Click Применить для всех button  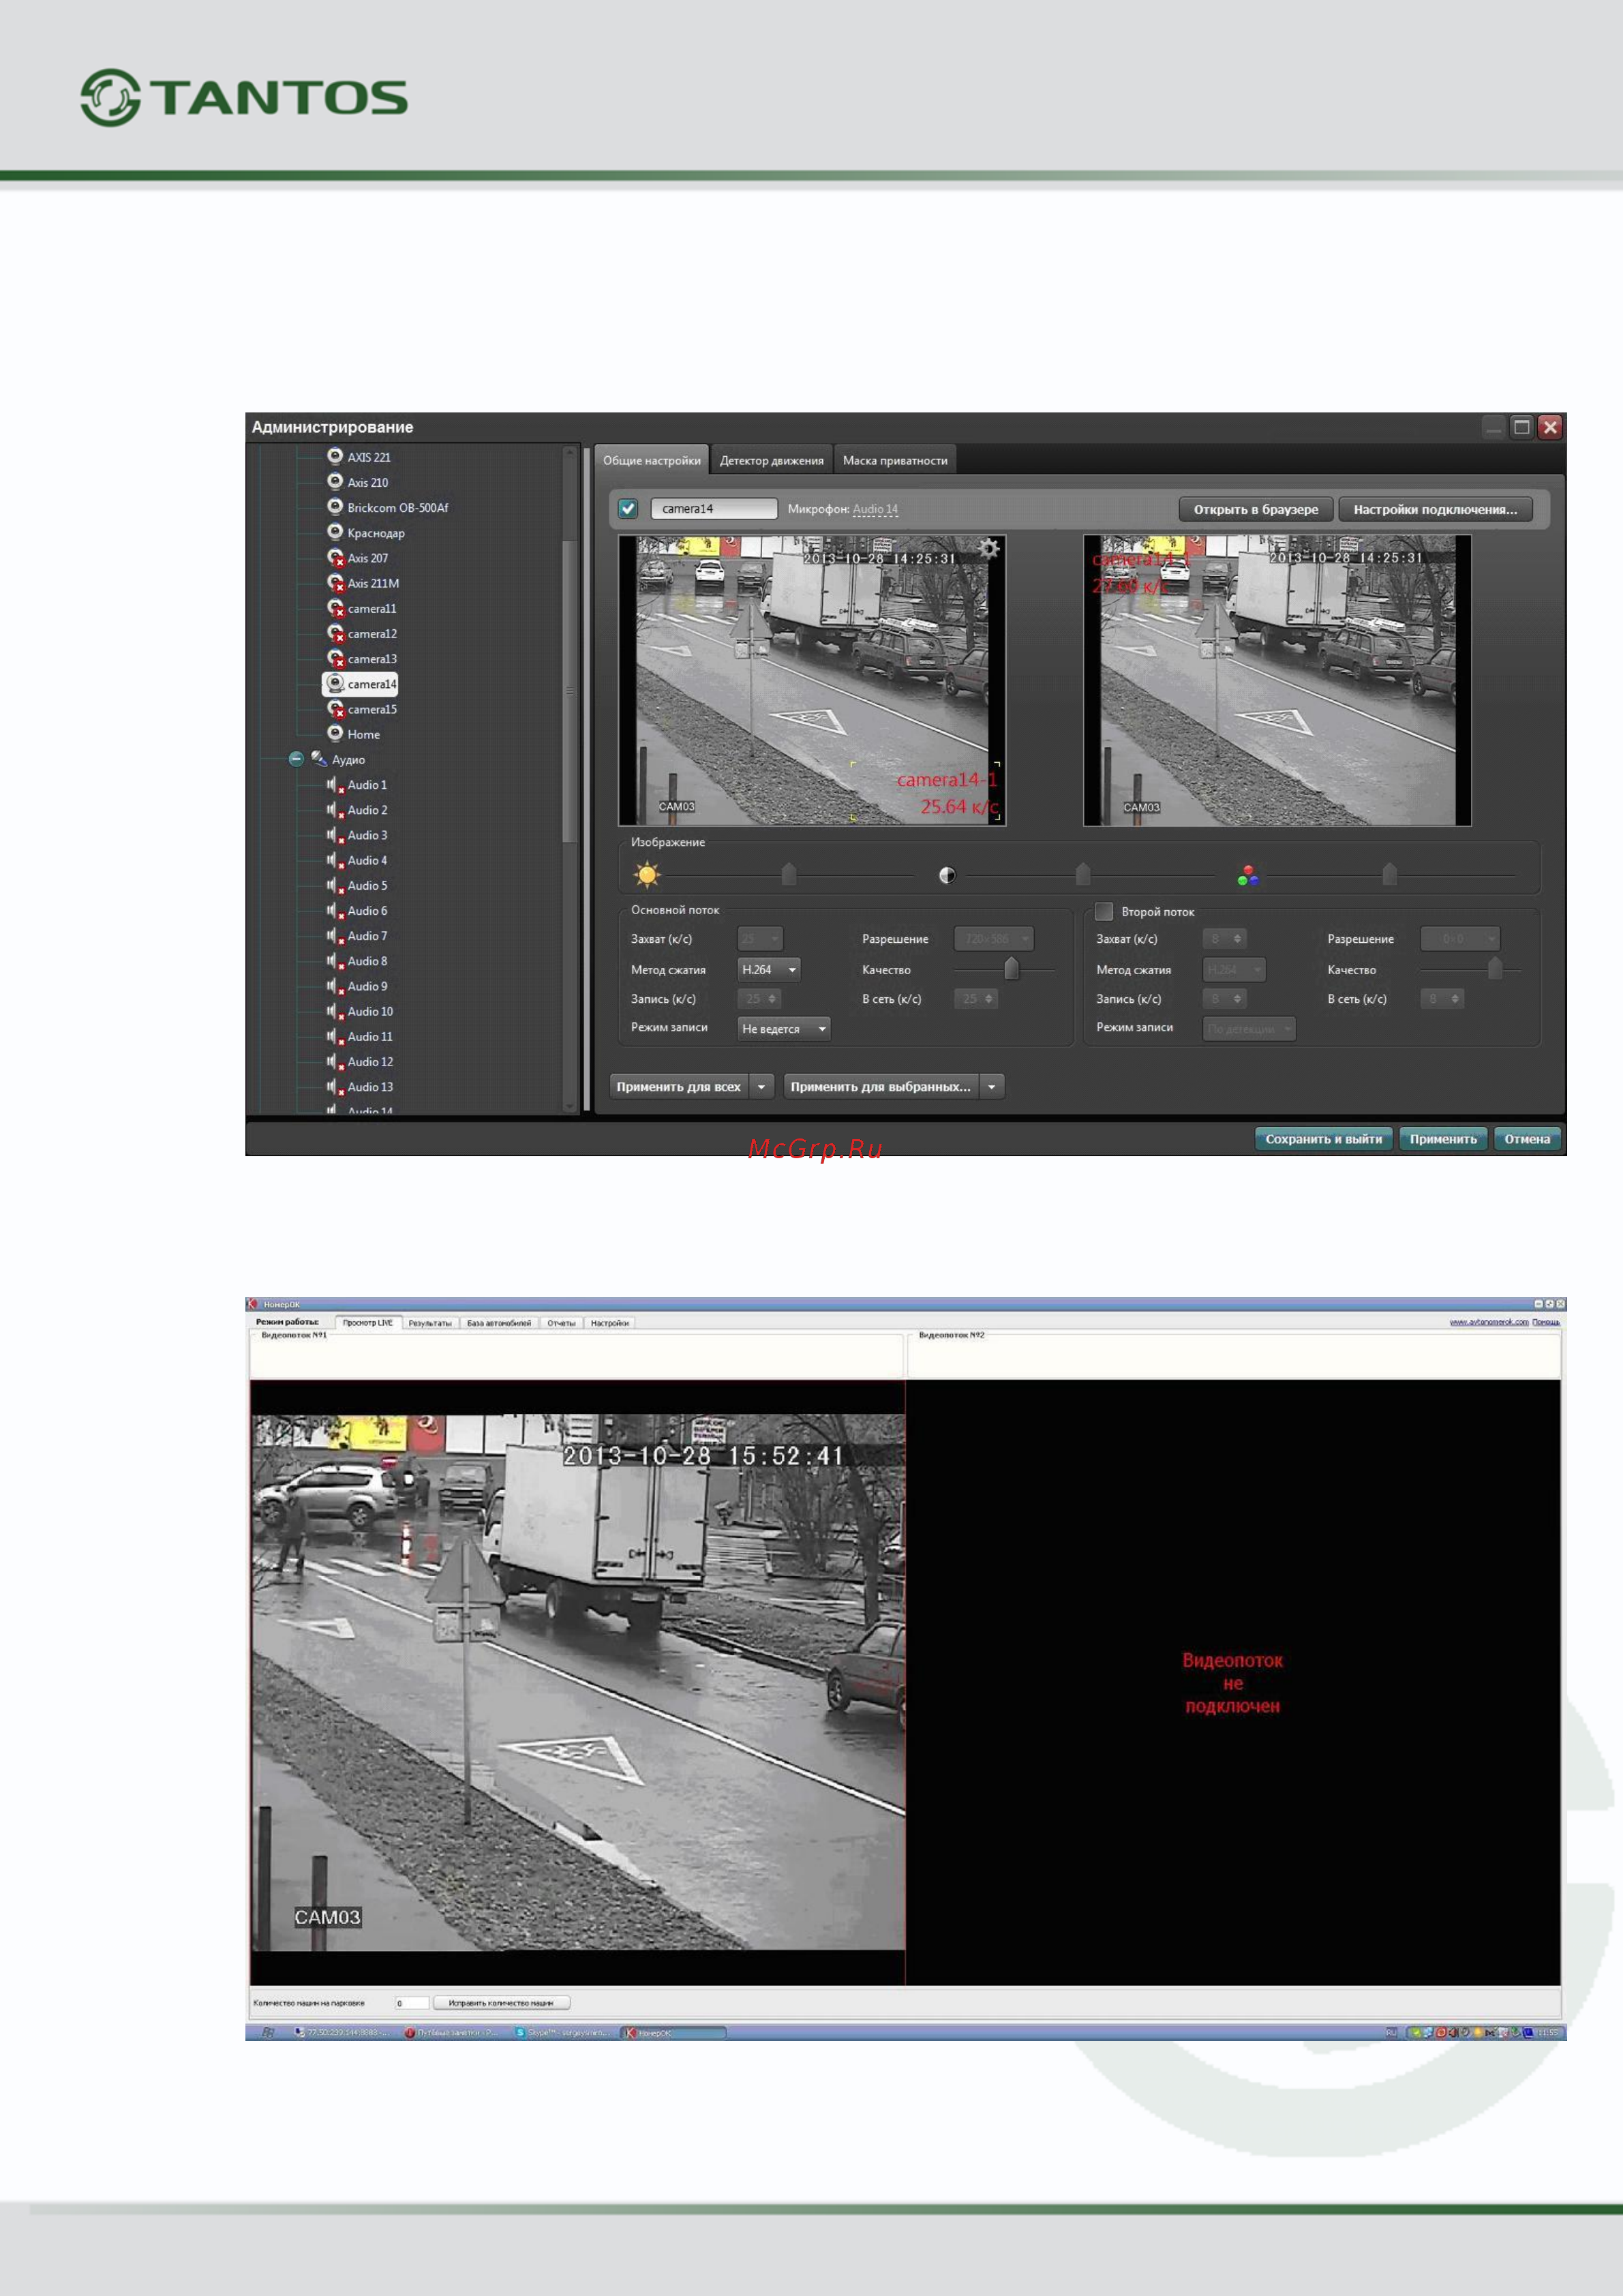tap(678, 1086)
